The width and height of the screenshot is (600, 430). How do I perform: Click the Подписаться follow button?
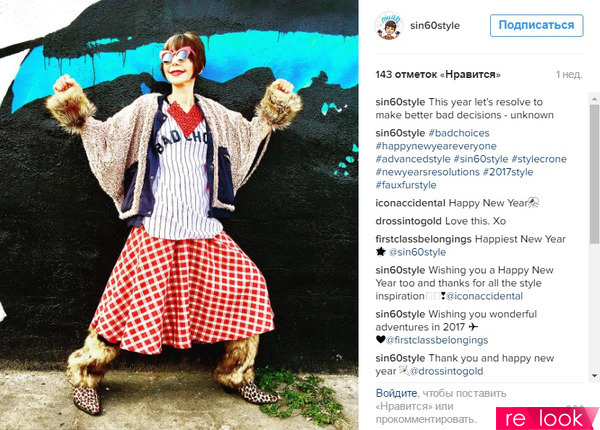click(536, 25)
